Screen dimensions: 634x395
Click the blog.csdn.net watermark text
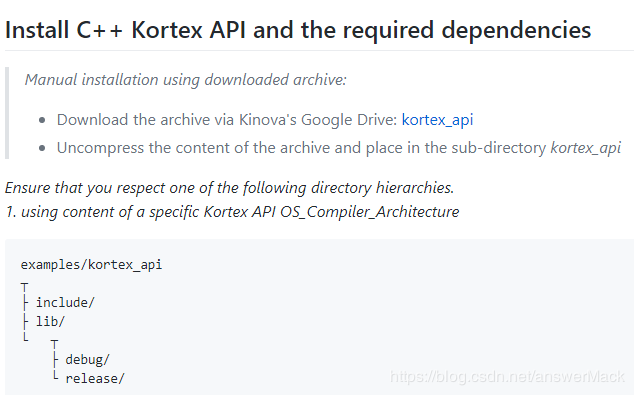point(507,376)
